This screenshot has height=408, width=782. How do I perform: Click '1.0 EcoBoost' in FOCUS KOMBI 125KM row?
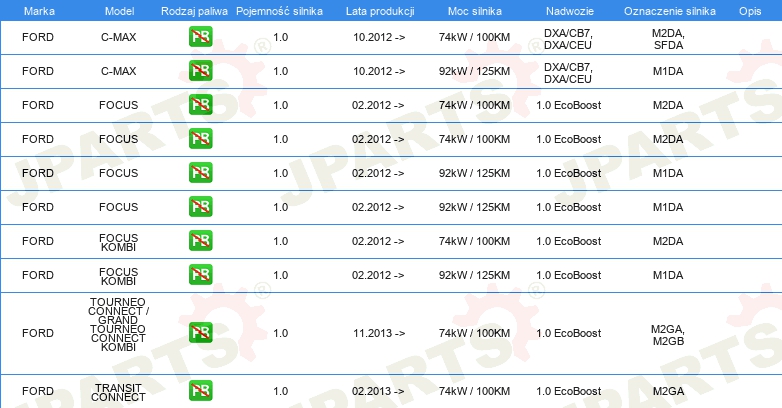tap(569, 275)
